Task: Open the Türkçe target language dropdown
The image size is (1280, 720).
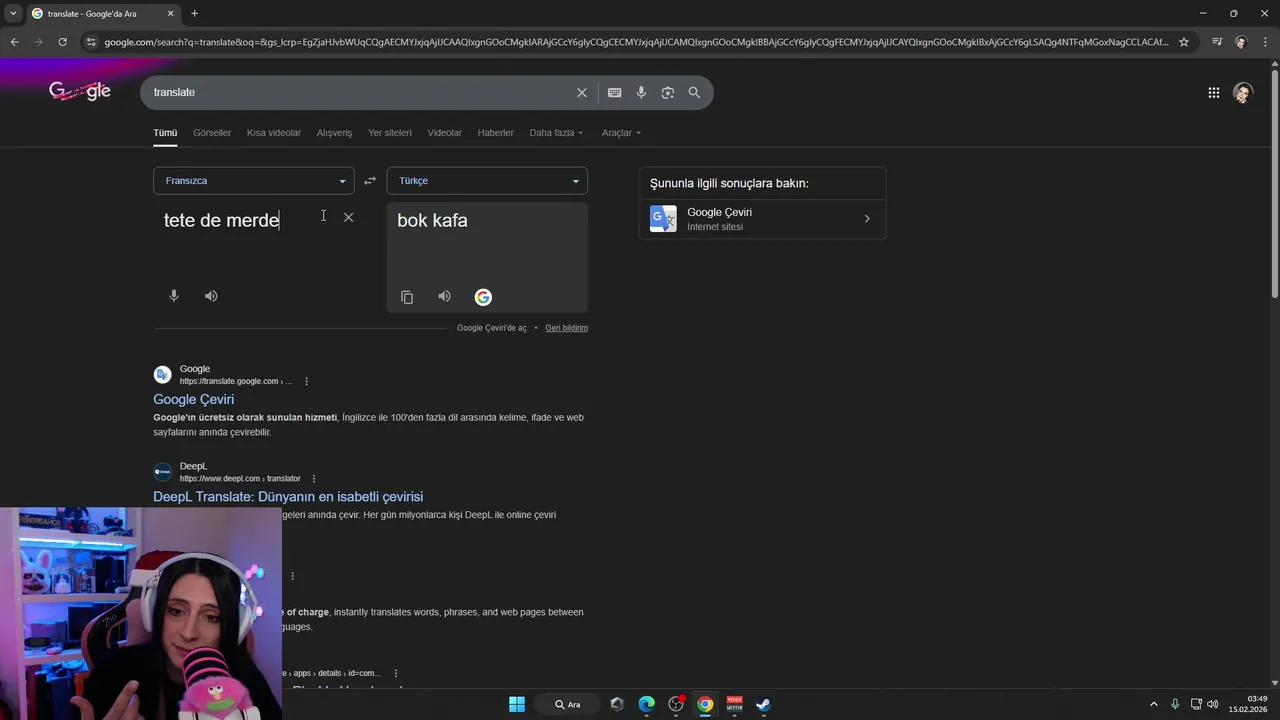Action: click(487, 181)
